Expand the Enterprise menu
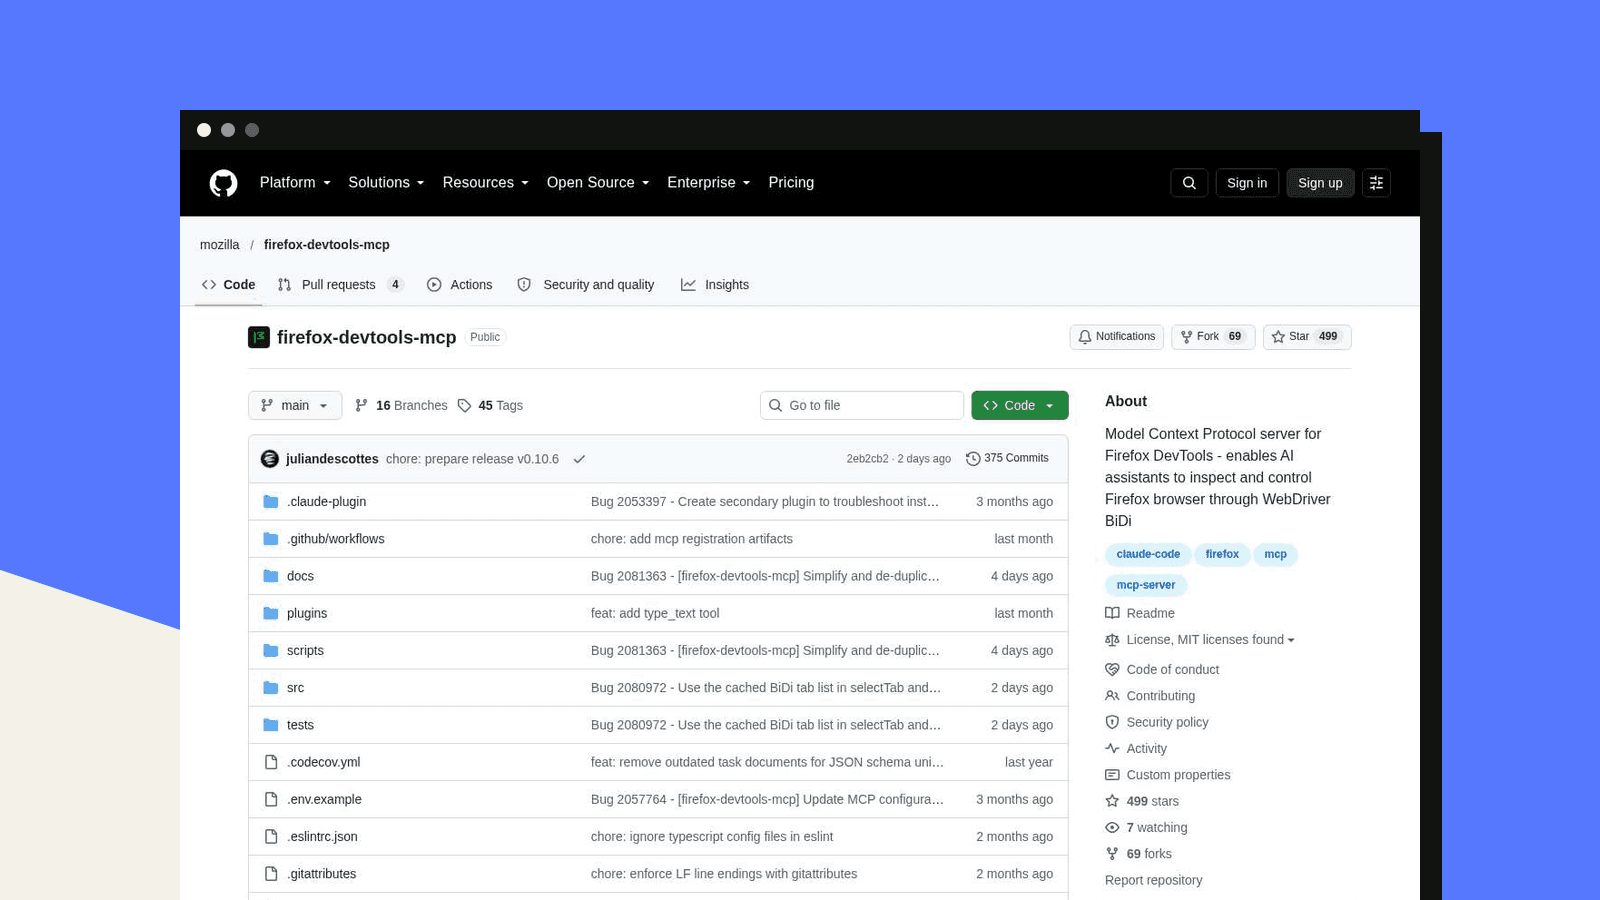Image resolution: width=1600 pixels, height=900 pixels. (x=708, y=183)
